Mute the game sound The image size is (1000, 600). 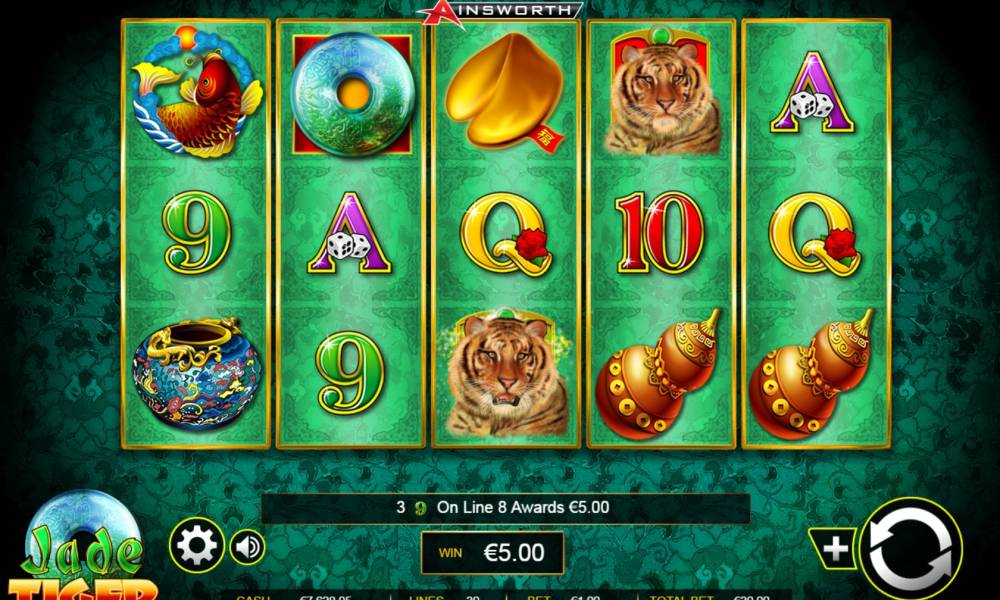pos(247,546)
